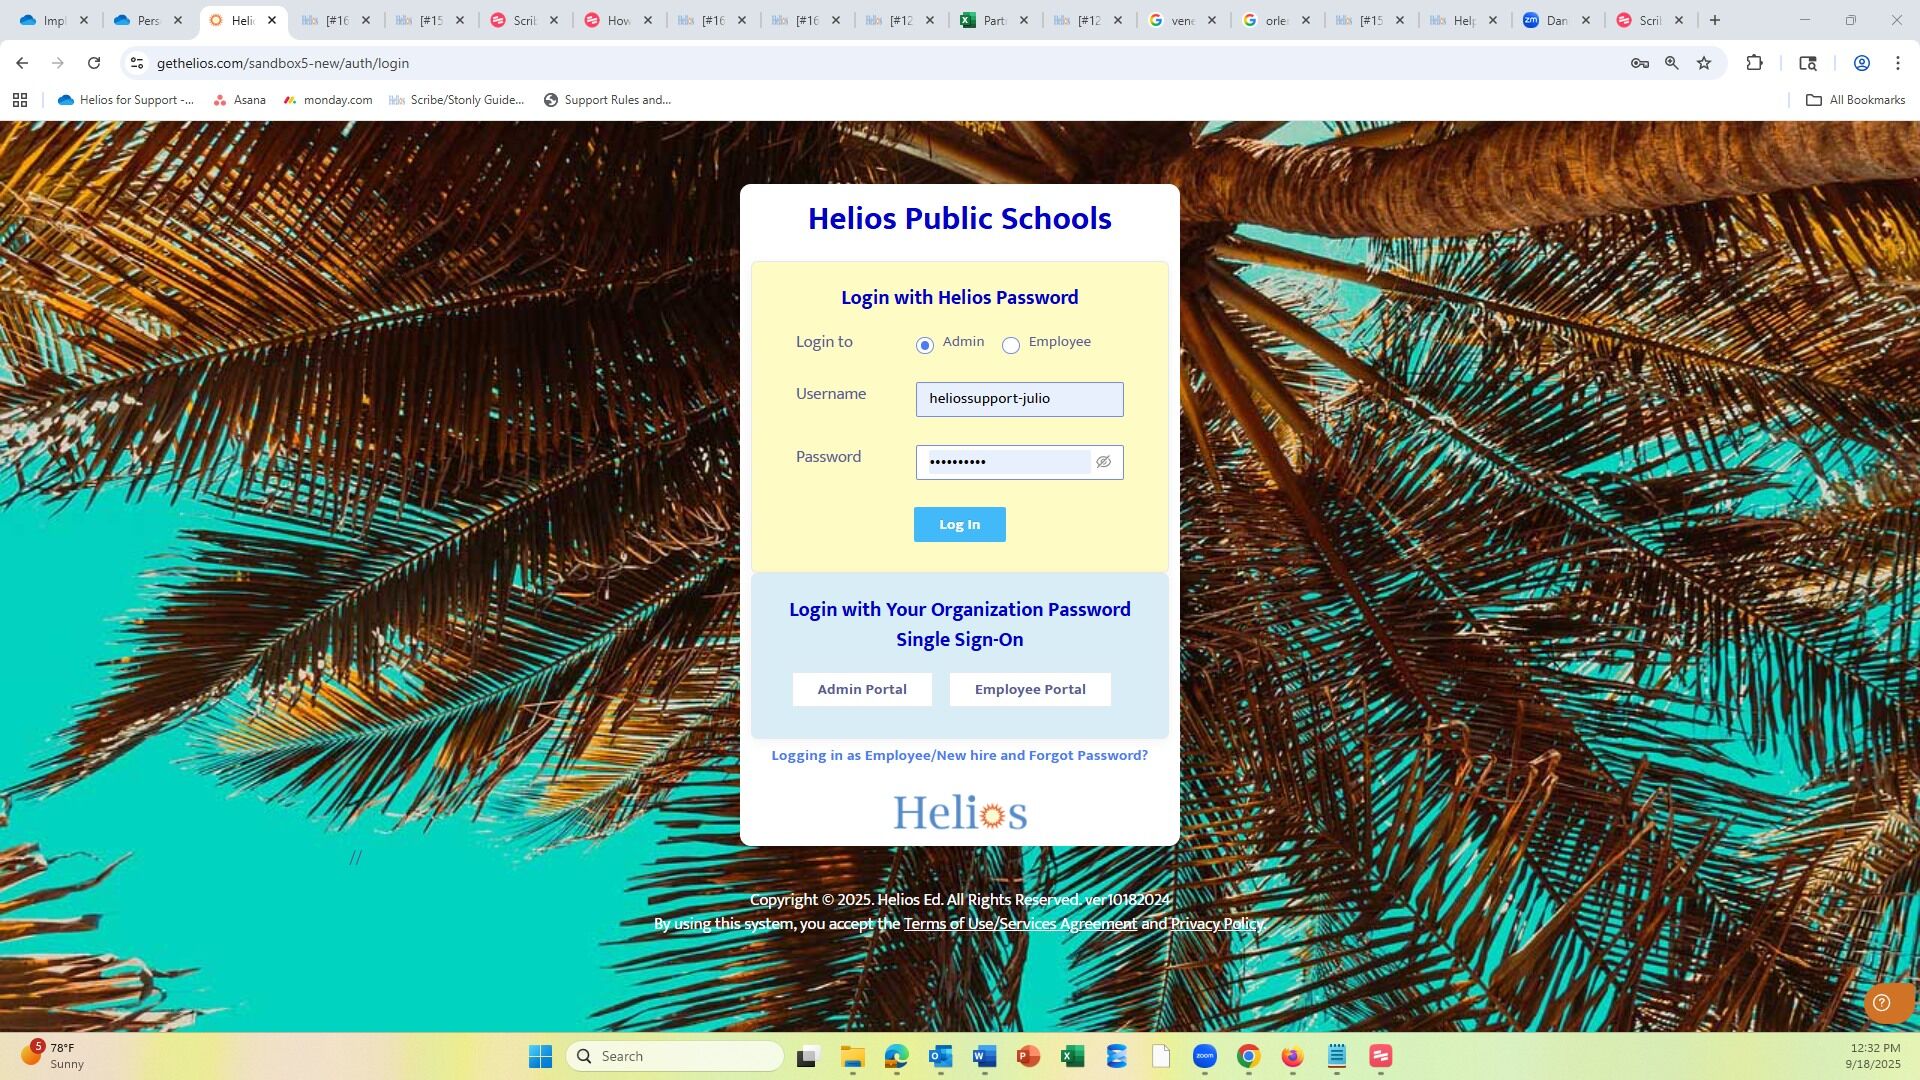Screen dimensions: 1920x1080
Task: Click the Log In button
Action: point(959,525)
